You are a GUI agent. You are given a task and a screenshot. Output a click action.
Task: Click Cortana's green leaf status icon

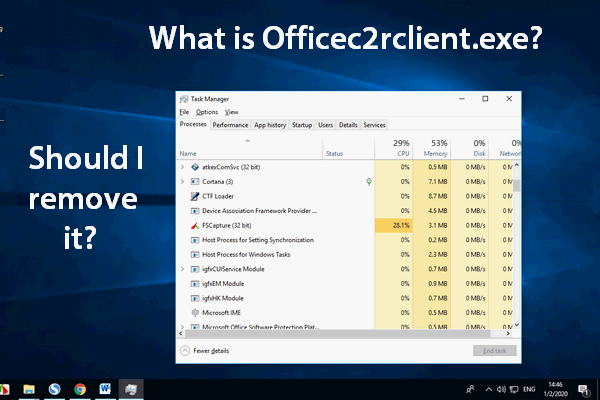pos(369,181)
